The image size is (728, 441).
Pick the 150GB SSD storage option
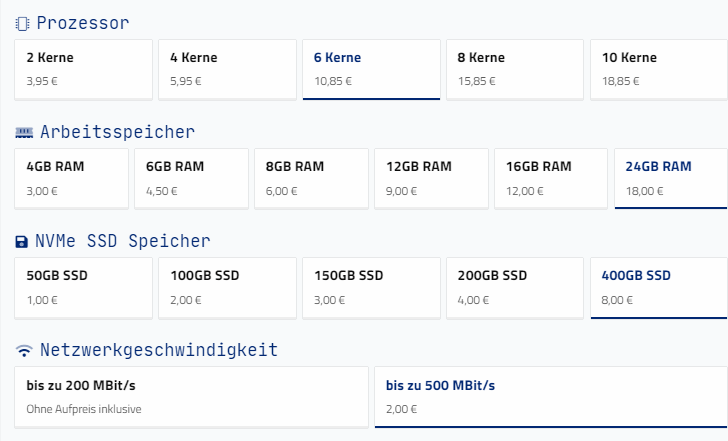[x=371, y=288]
